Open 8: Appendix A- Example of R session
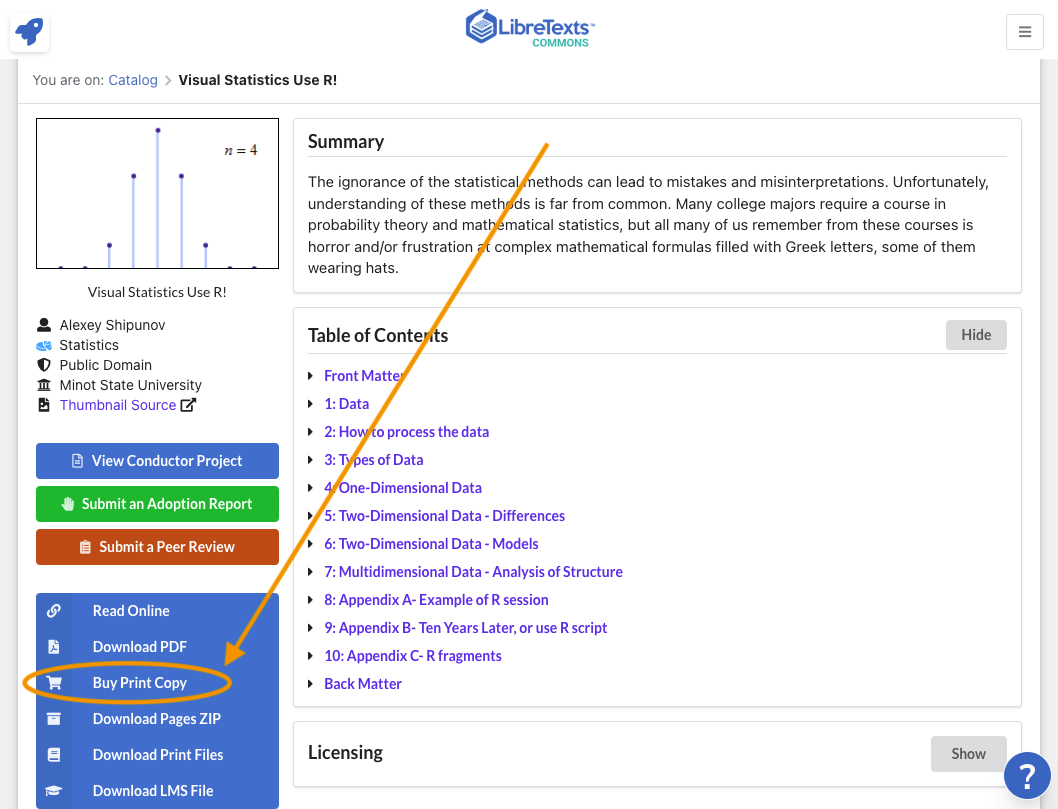Viewport: 1058px width, 809px height. click(436, 600)
